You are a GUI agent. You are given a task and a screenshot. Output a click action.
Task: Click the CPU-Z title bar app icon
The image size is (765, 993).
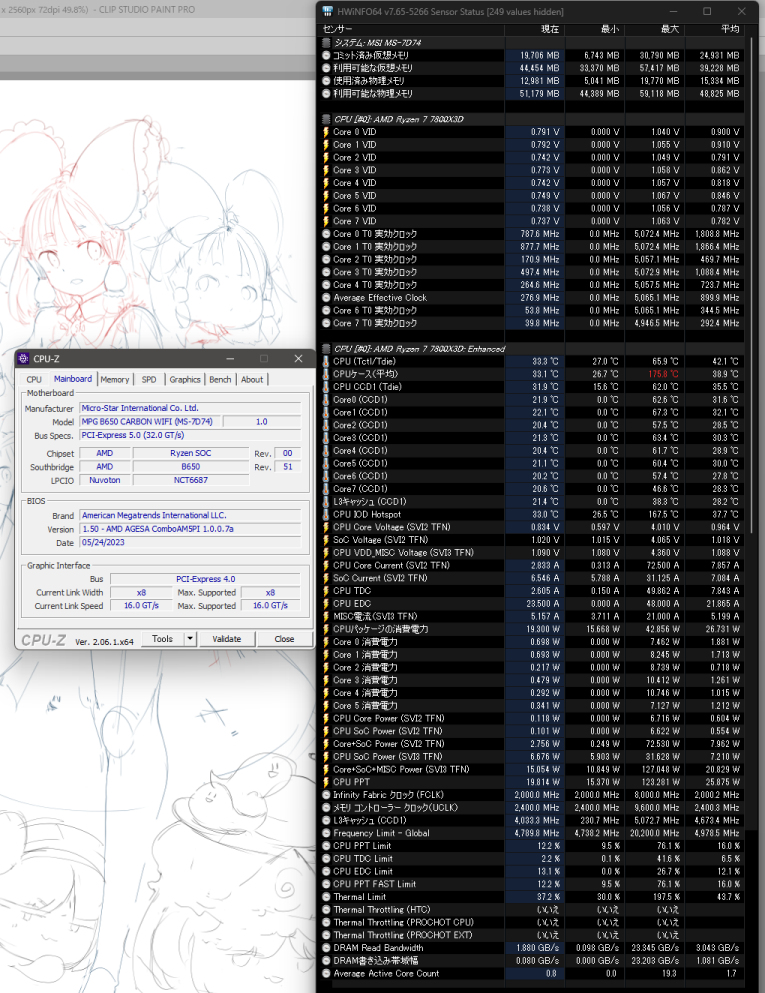[23, 358]
